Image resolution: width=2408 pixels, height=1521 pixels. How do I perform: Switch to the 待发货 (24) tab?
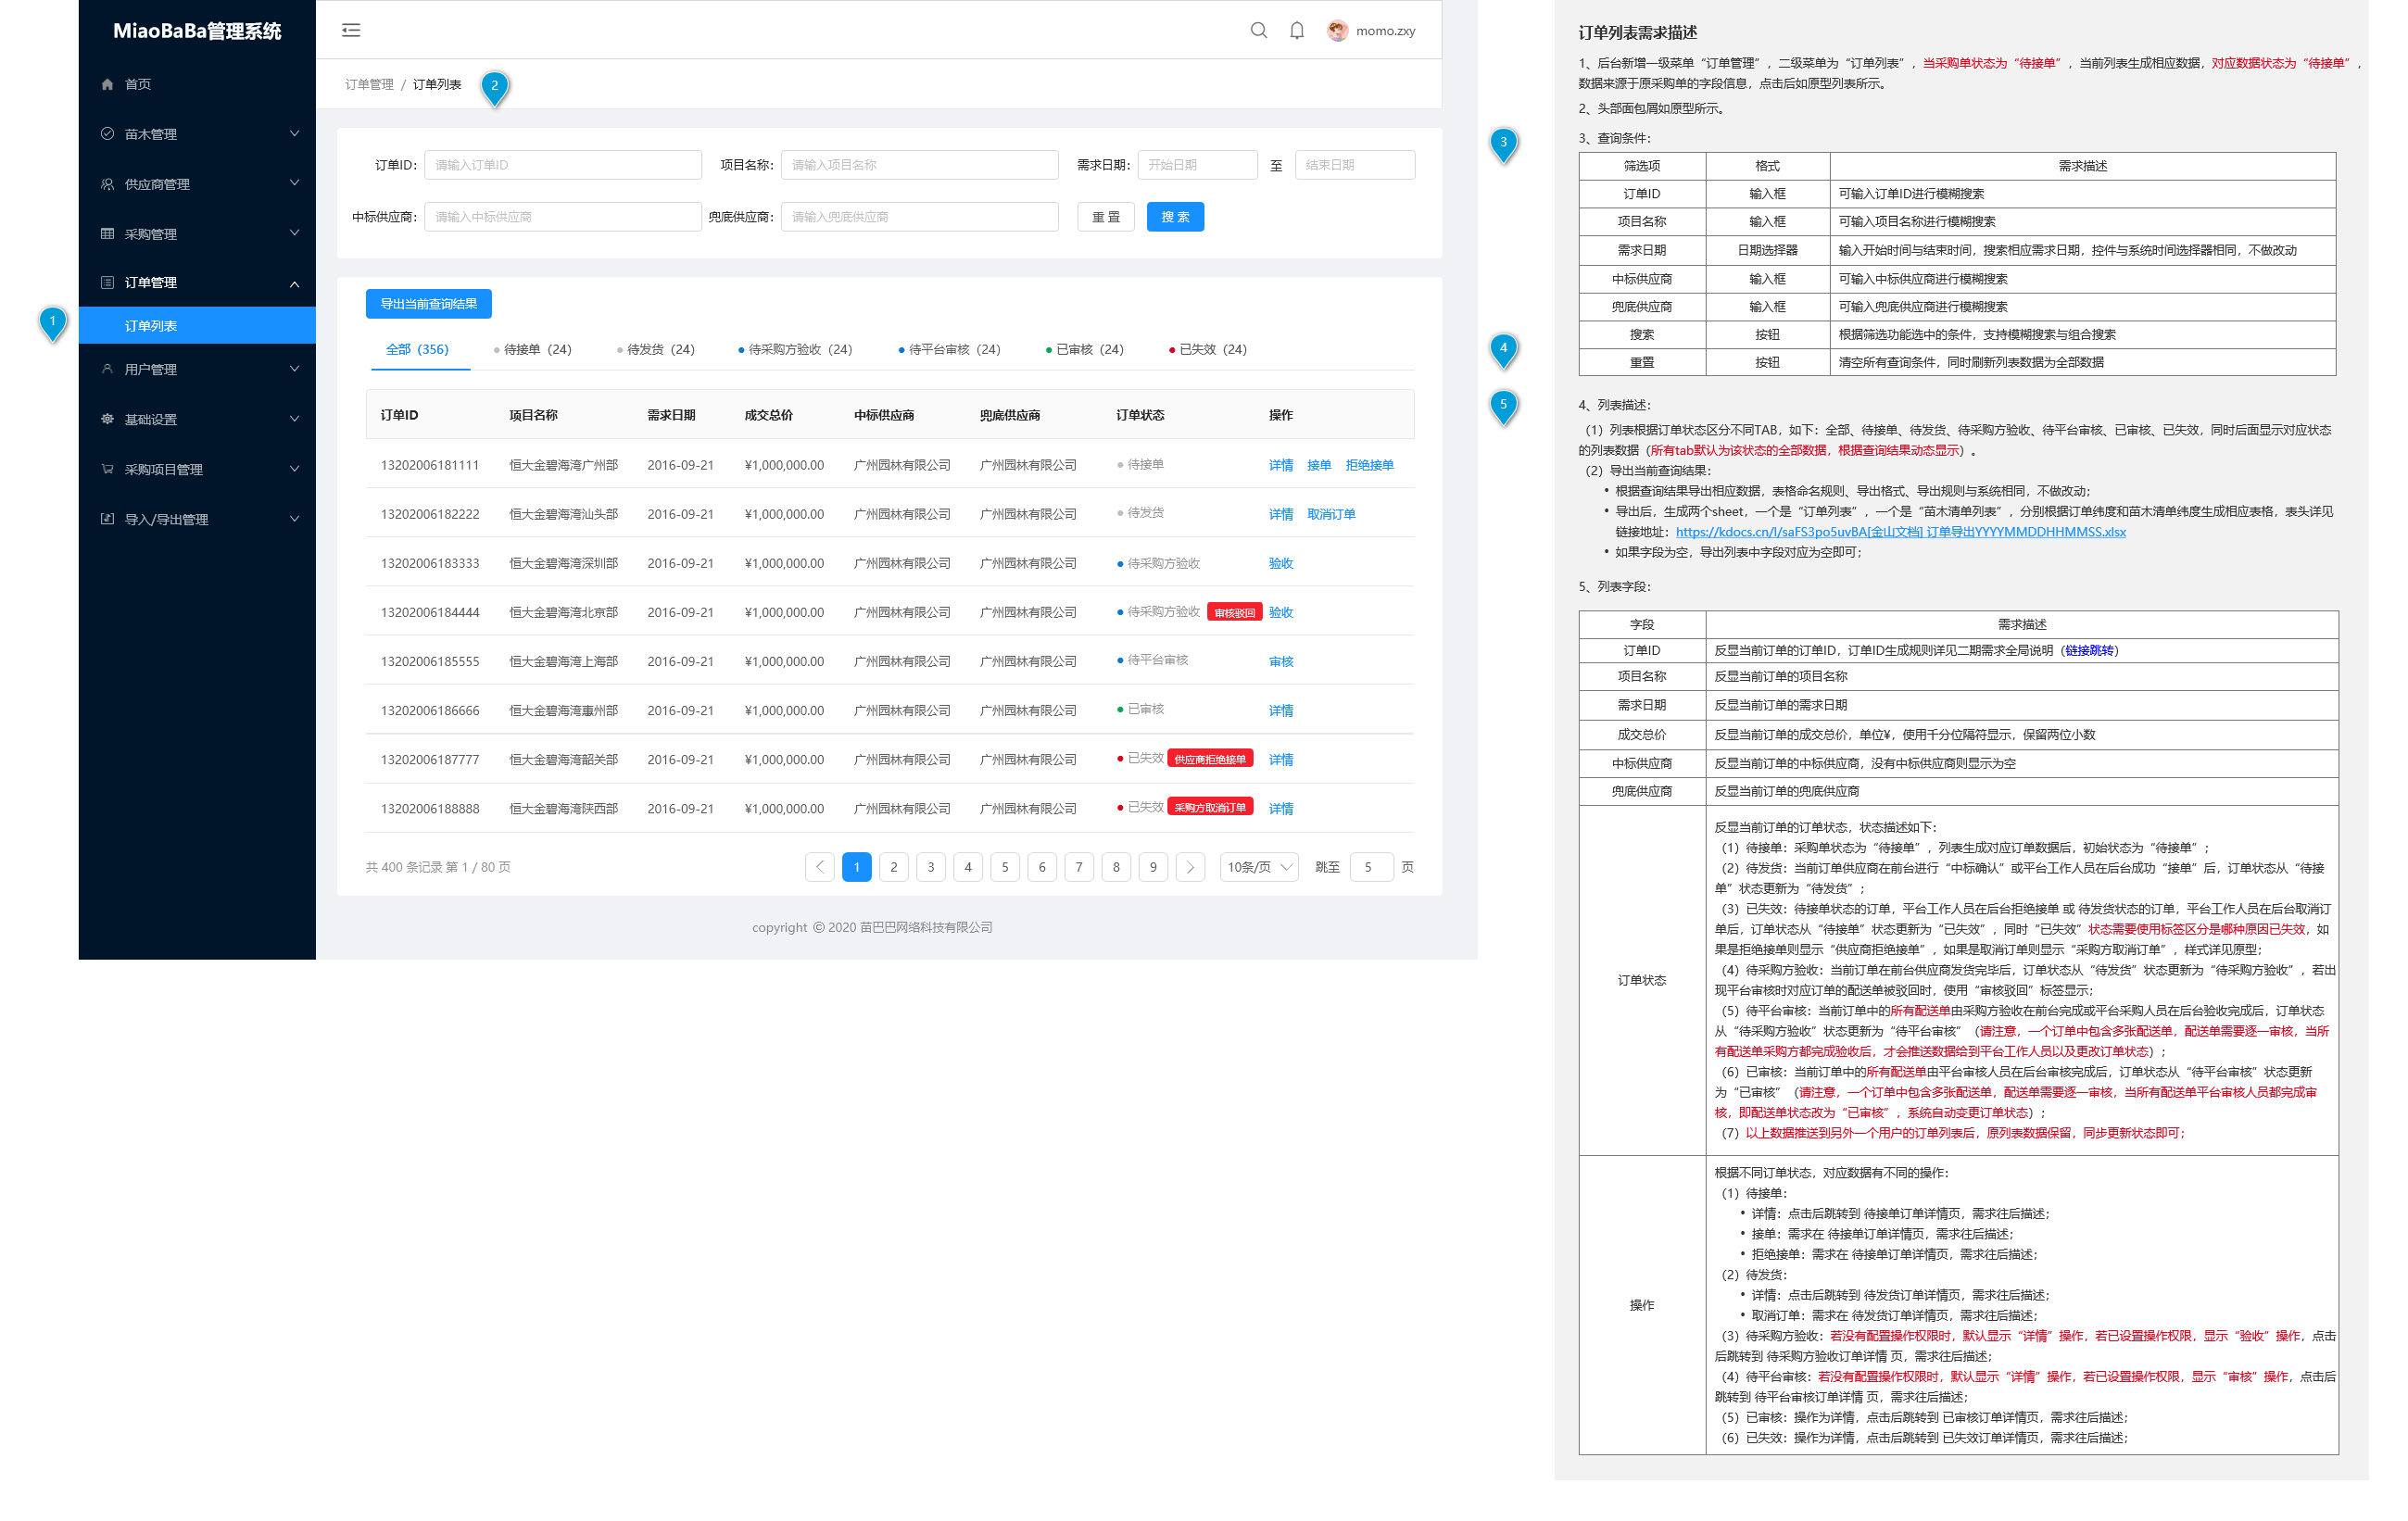(x=656, y=349)
